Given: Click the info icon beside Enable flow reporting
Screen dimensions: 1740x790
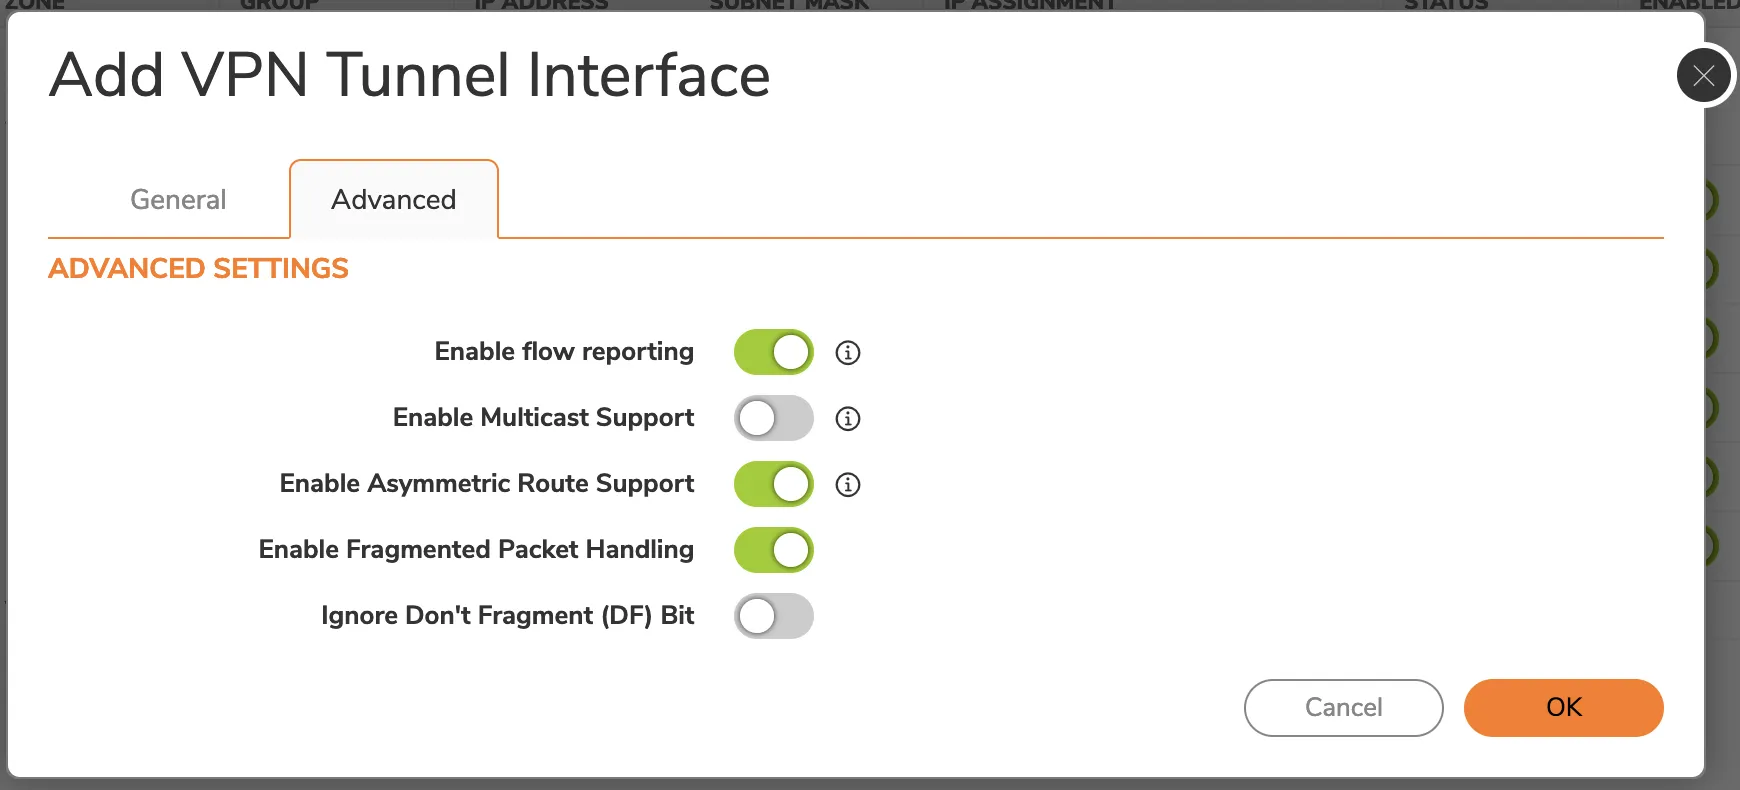Looking at the screenshot, I should coord(847,352).
